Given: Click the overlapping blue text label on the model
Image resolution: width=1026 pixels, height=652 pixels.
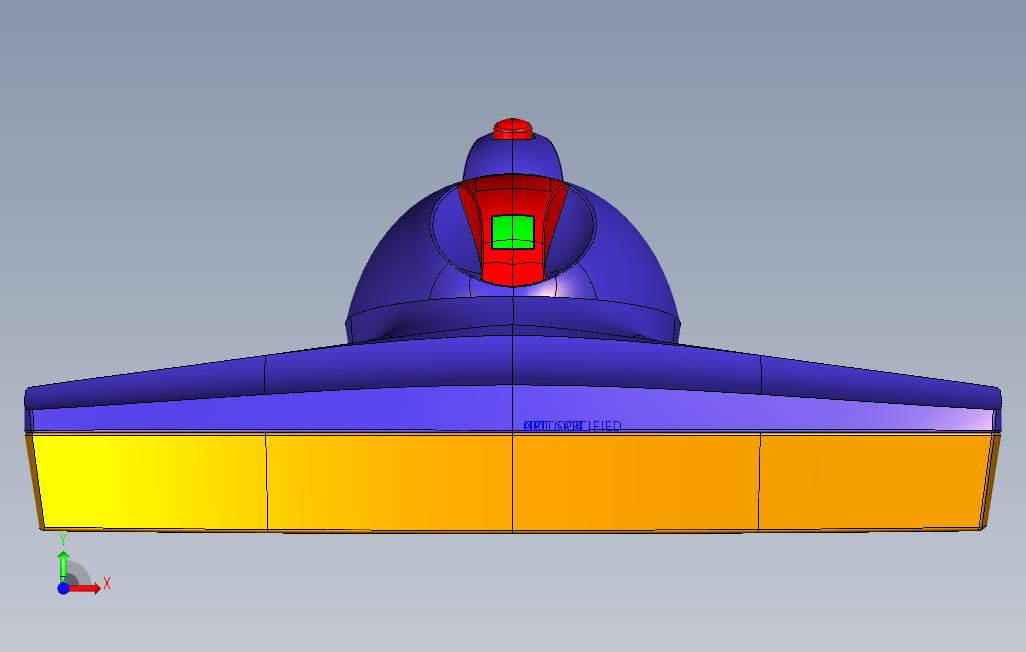Looking at the screenshot, I should tap(573, 426).
